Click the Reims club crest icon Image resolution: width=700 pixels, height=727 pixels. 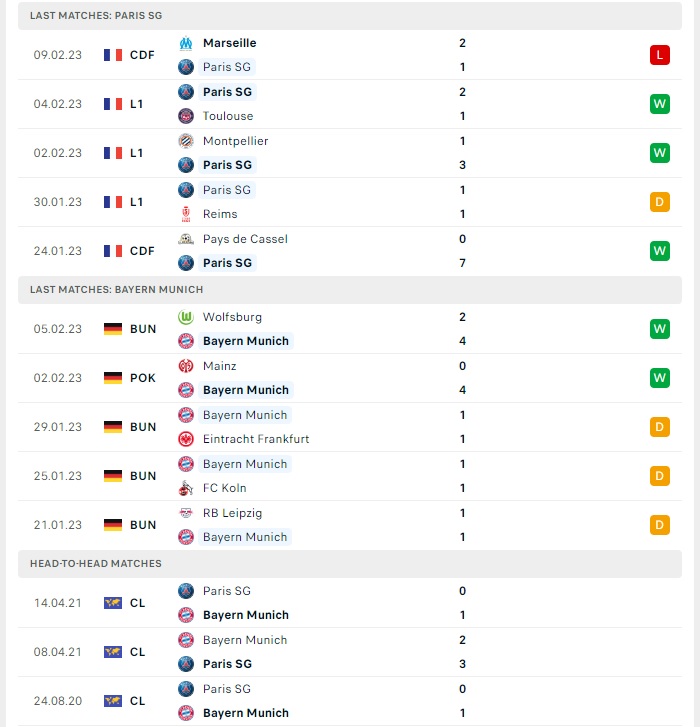pyautogui.click(x=186, y=214)
